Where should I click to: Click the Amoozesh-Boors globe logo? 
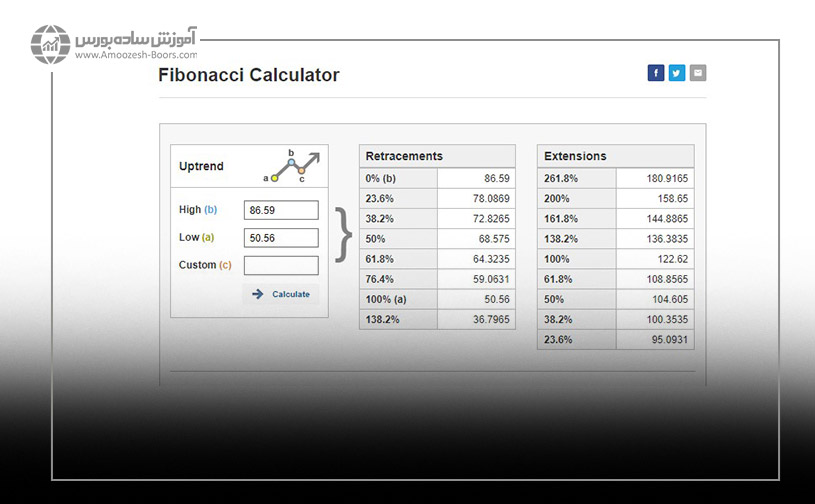click(x=50, y=45)
